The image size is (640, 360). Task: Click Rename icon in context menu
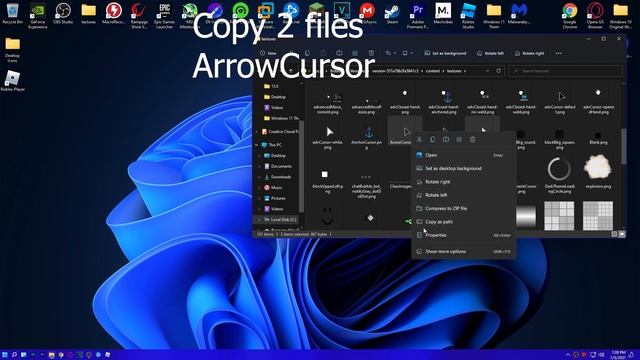tap(446, 140)
